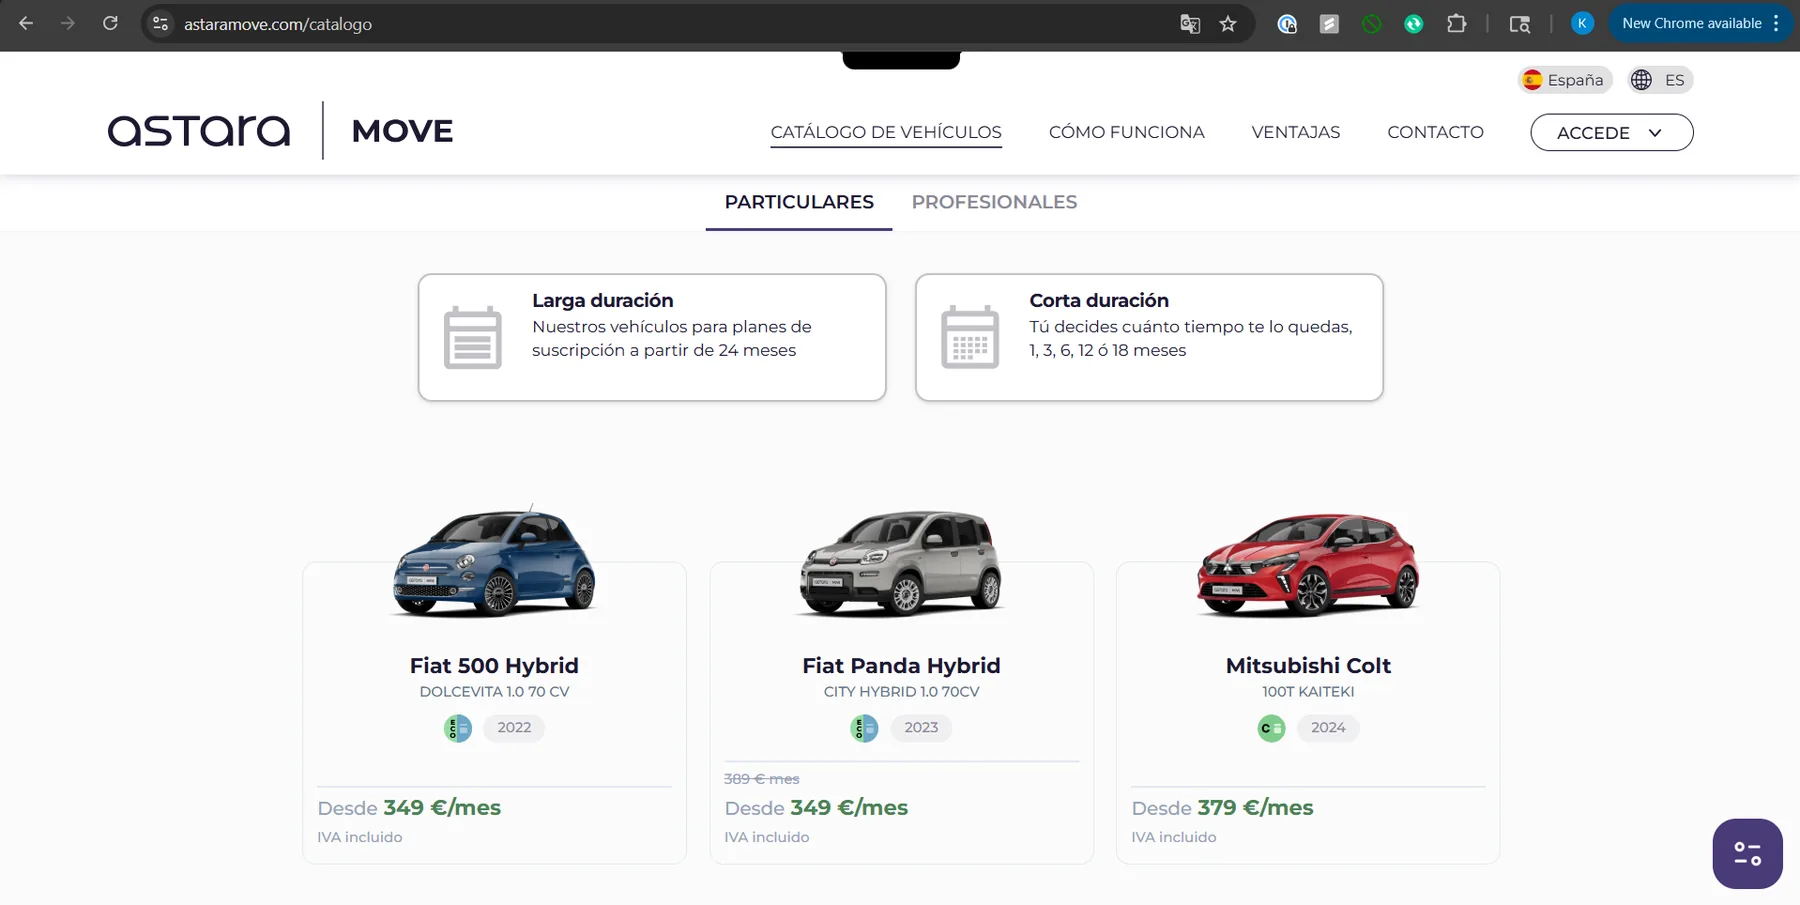Click the 2022 year tag

tap(514, 728)
